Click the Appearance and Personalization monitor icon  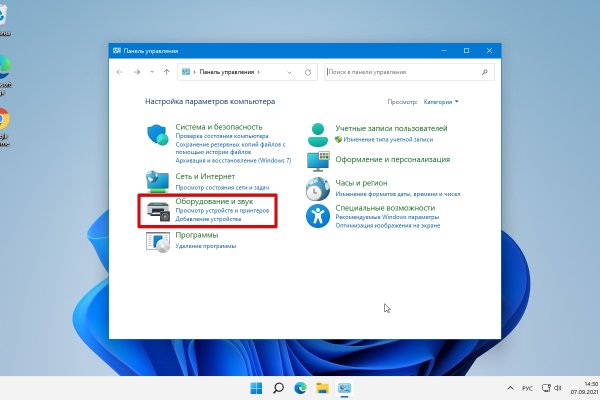tap(318, 160)
